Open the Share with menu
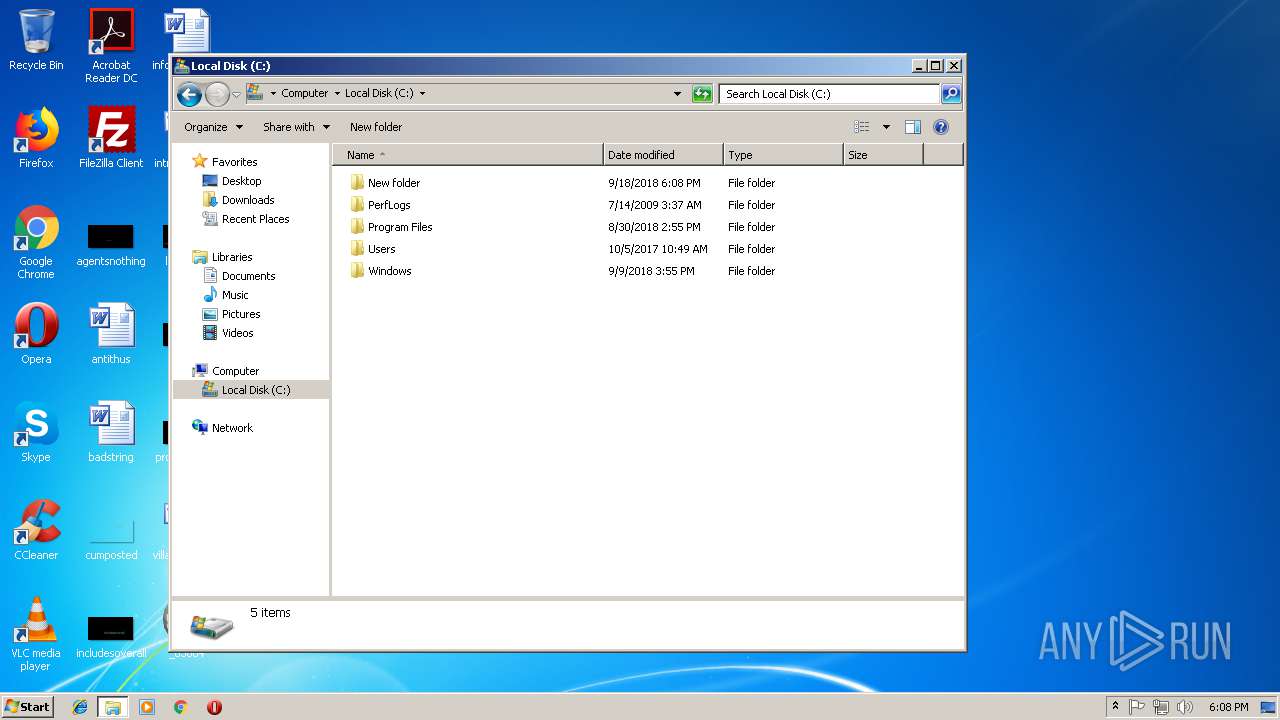 tap(296, 127)
